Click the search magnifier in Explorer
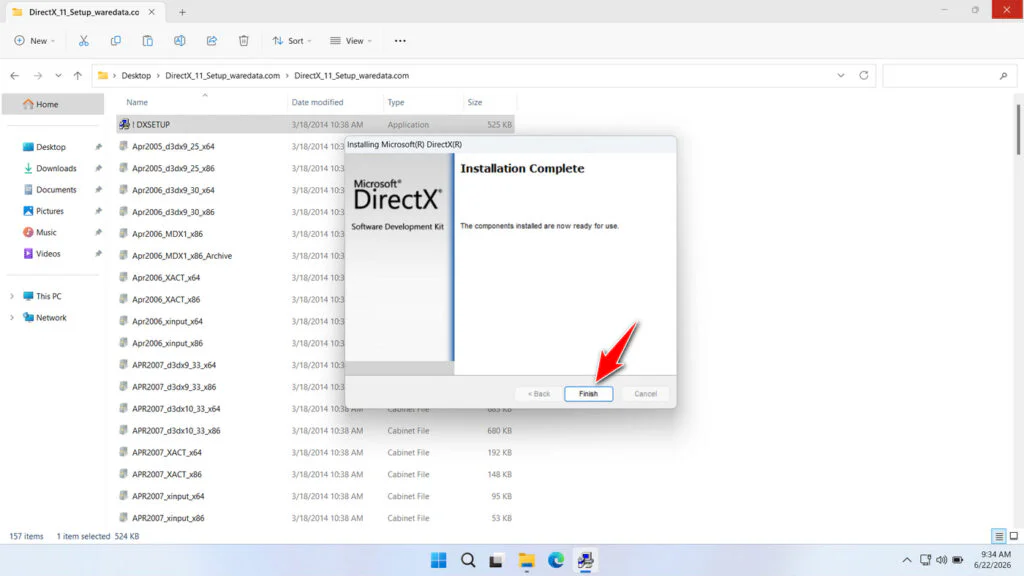 click(1003, 76)
